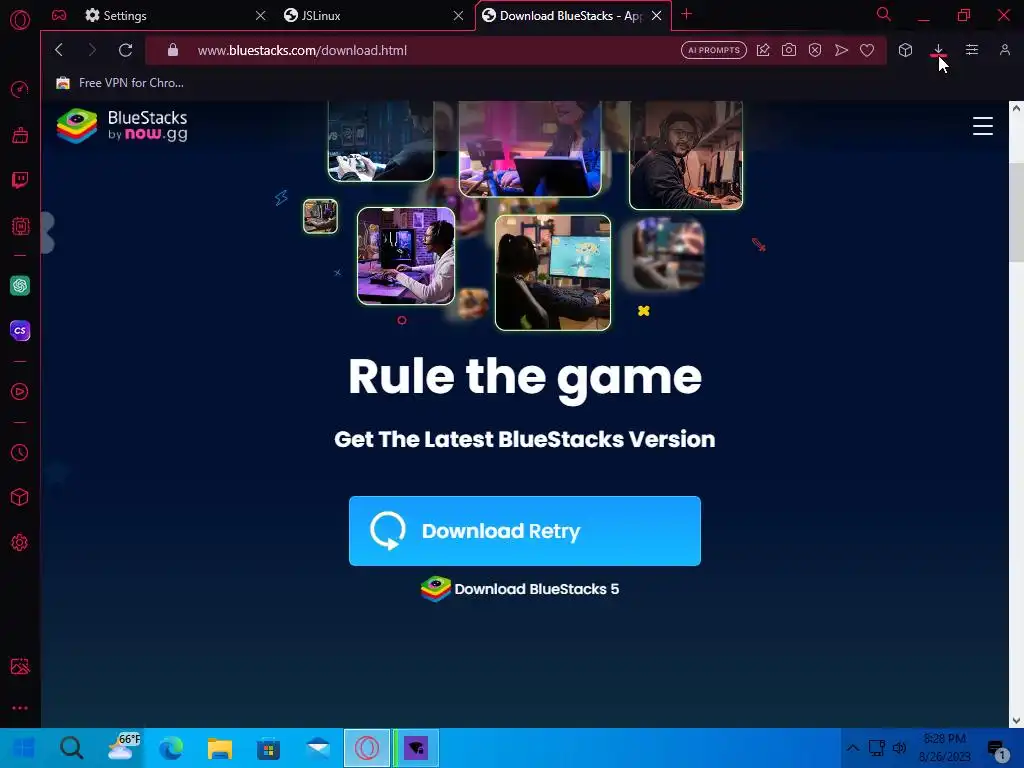The image size is (1024, 768).
Task: Take a snapshot with camera icon
Action: pyautogui.click(x=789, y=50)
